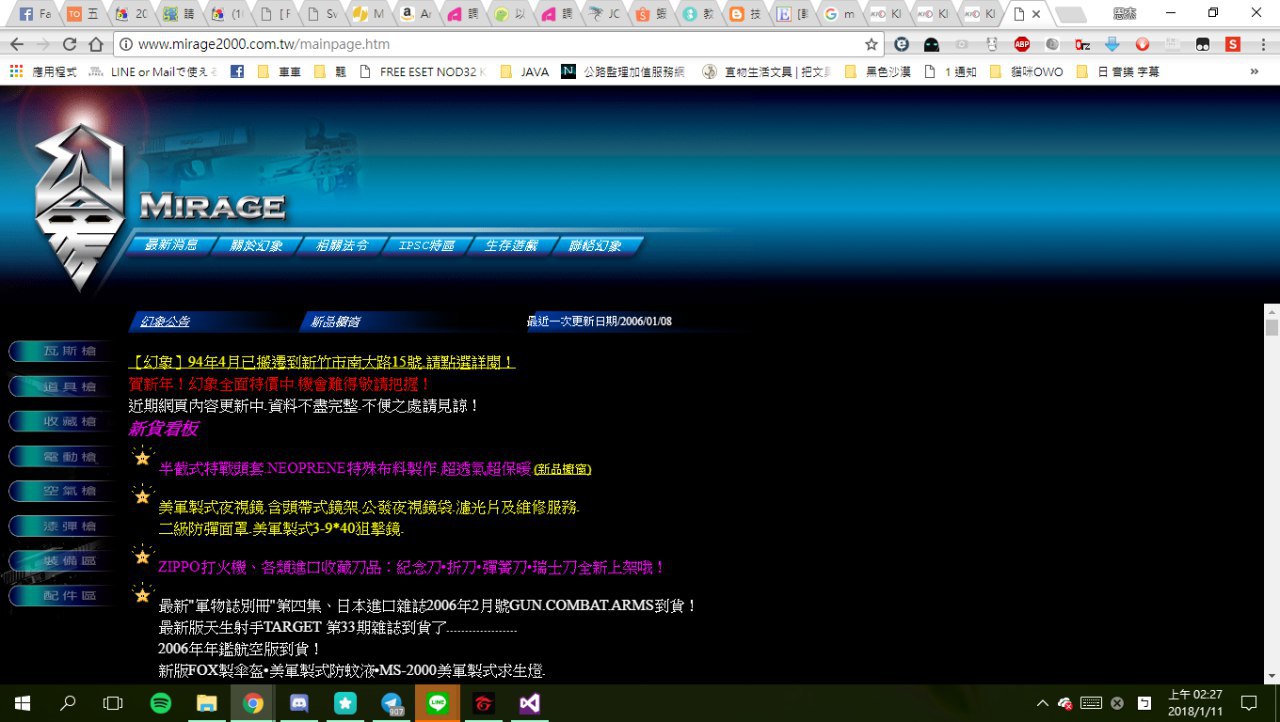Select the IPSC特區 navigation tab
This screenshot has height=722, width=1280.
pos(426,246)
